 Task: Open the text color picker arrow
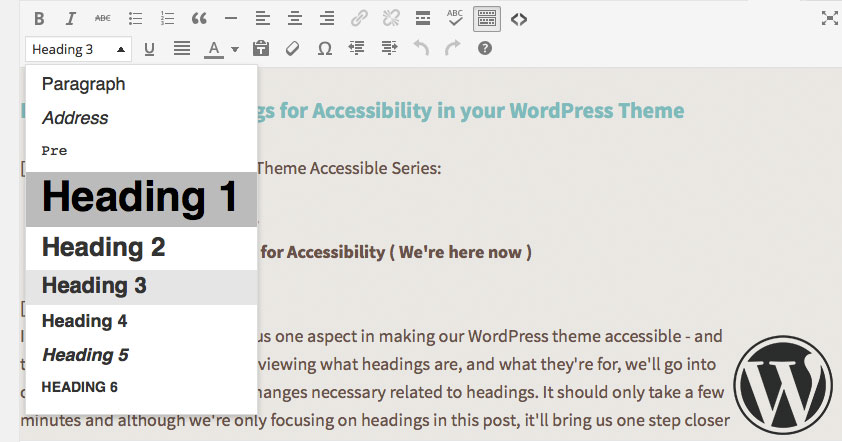coord(235,49)
